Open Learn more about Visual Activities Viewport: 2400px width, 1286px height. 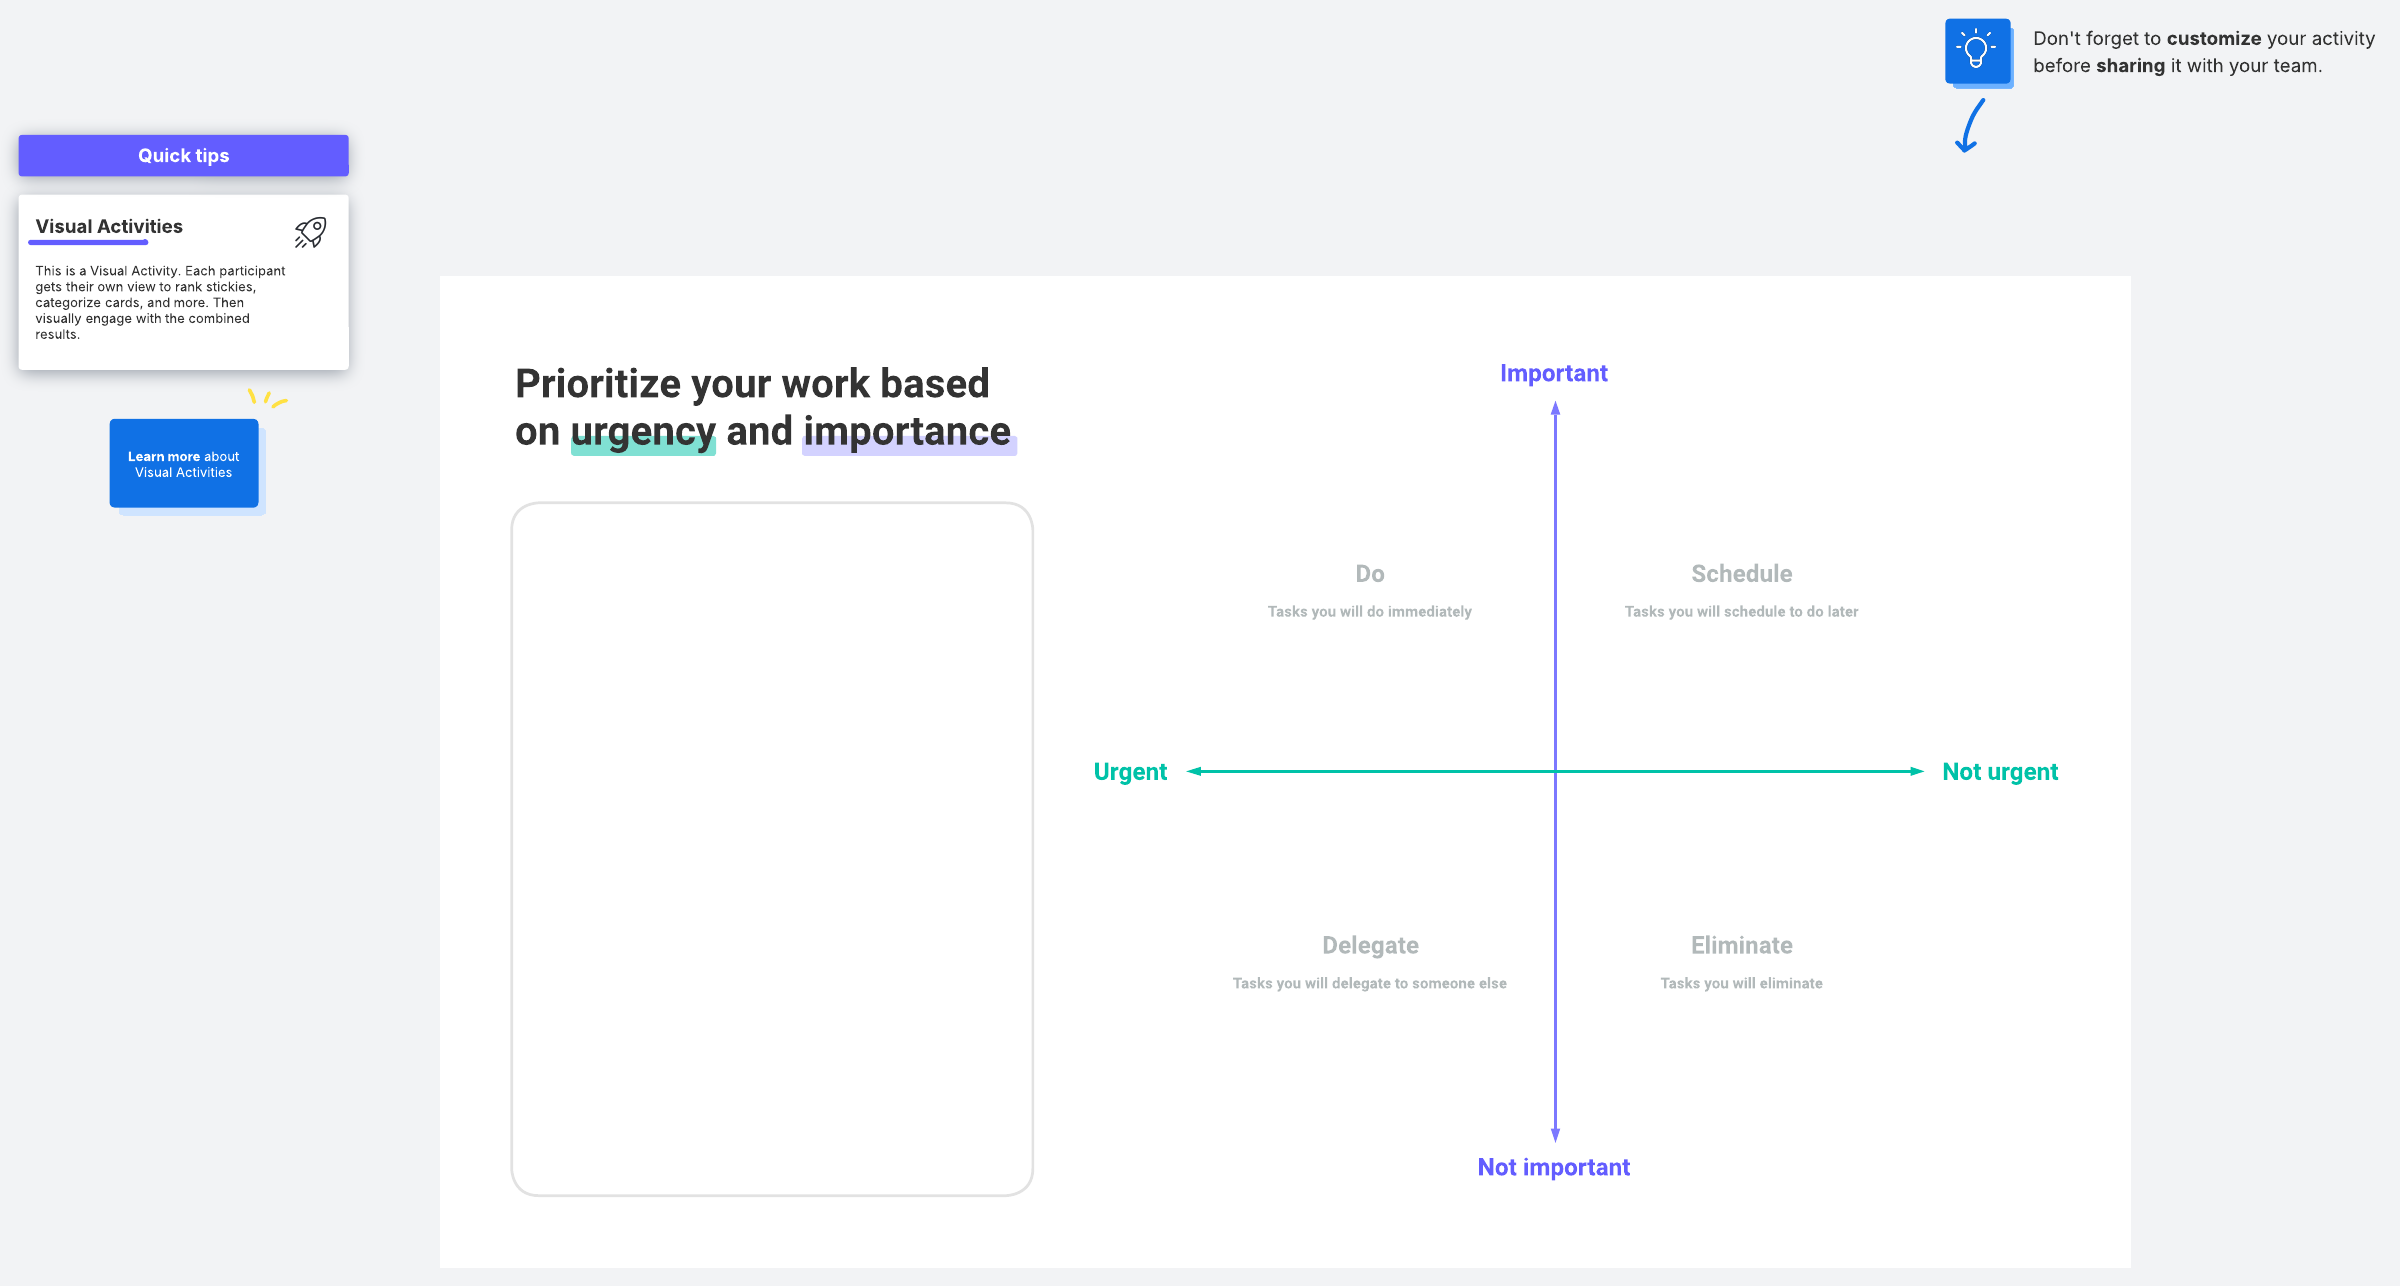[184, 464]
